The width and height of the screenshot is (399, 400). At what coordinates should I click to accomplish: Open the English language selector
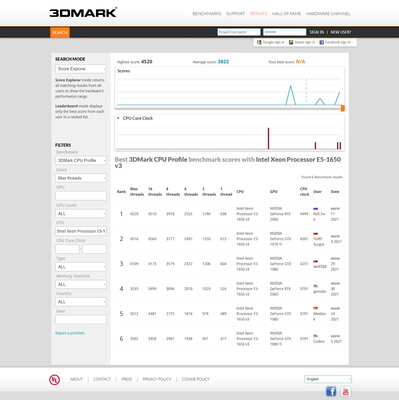pos(328,379)
